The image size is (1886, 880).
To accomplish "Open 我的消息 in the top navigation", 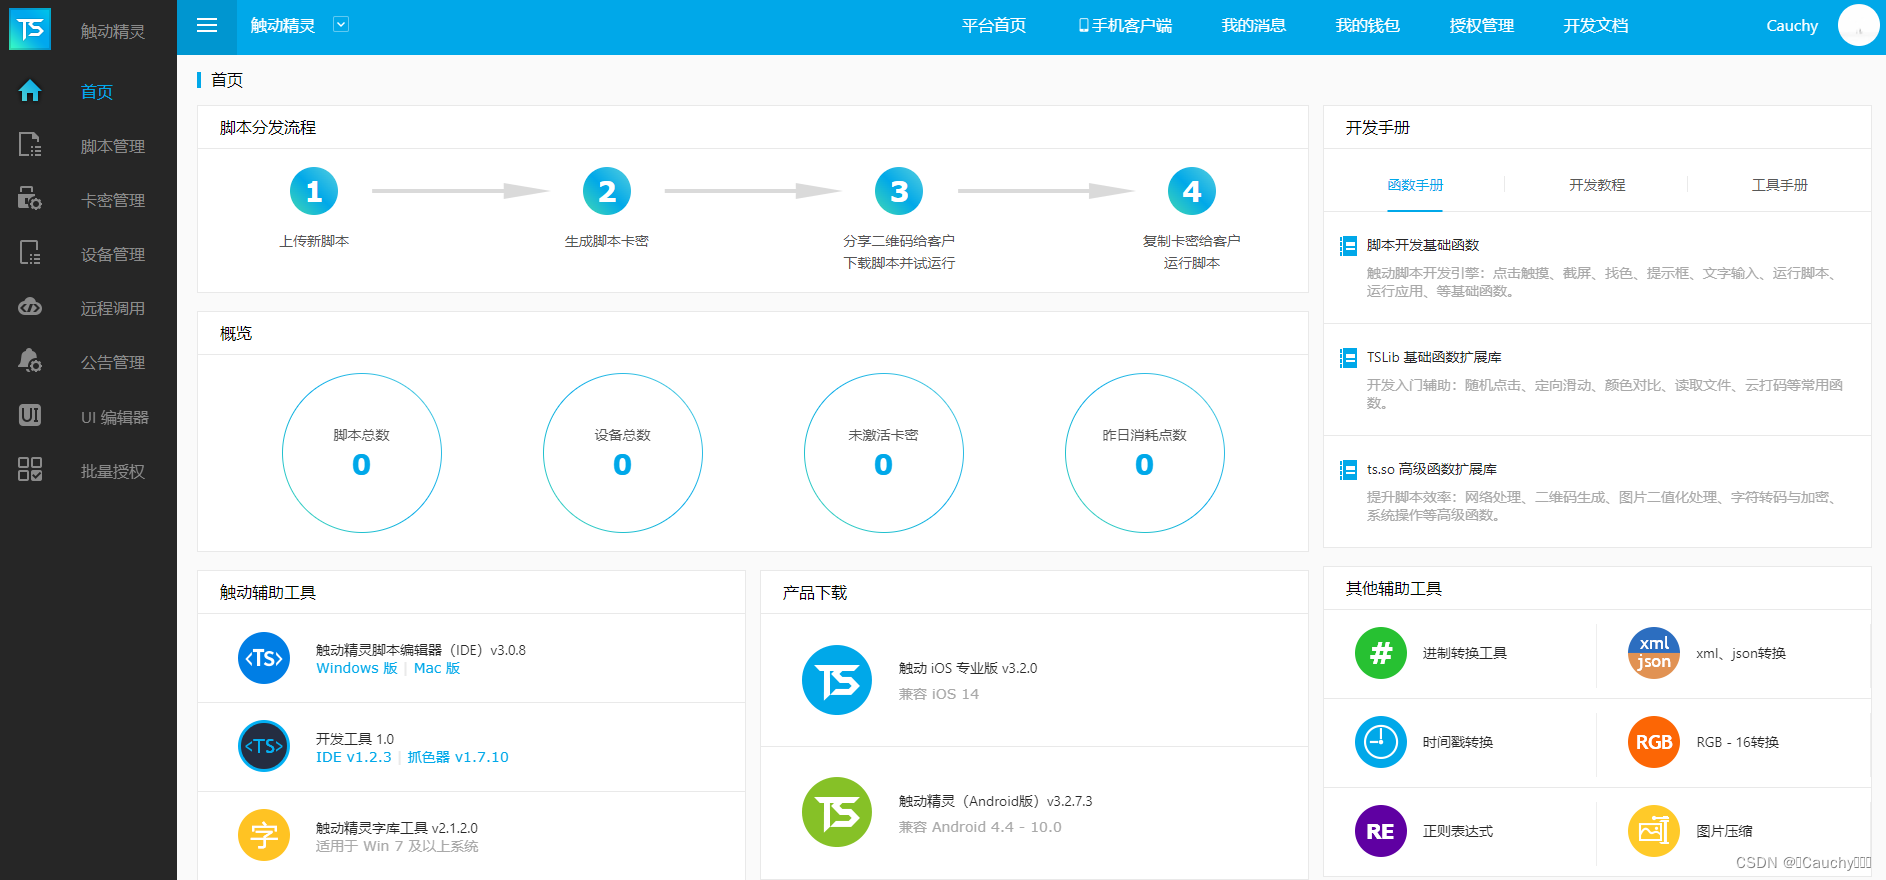I will 1254,26.
